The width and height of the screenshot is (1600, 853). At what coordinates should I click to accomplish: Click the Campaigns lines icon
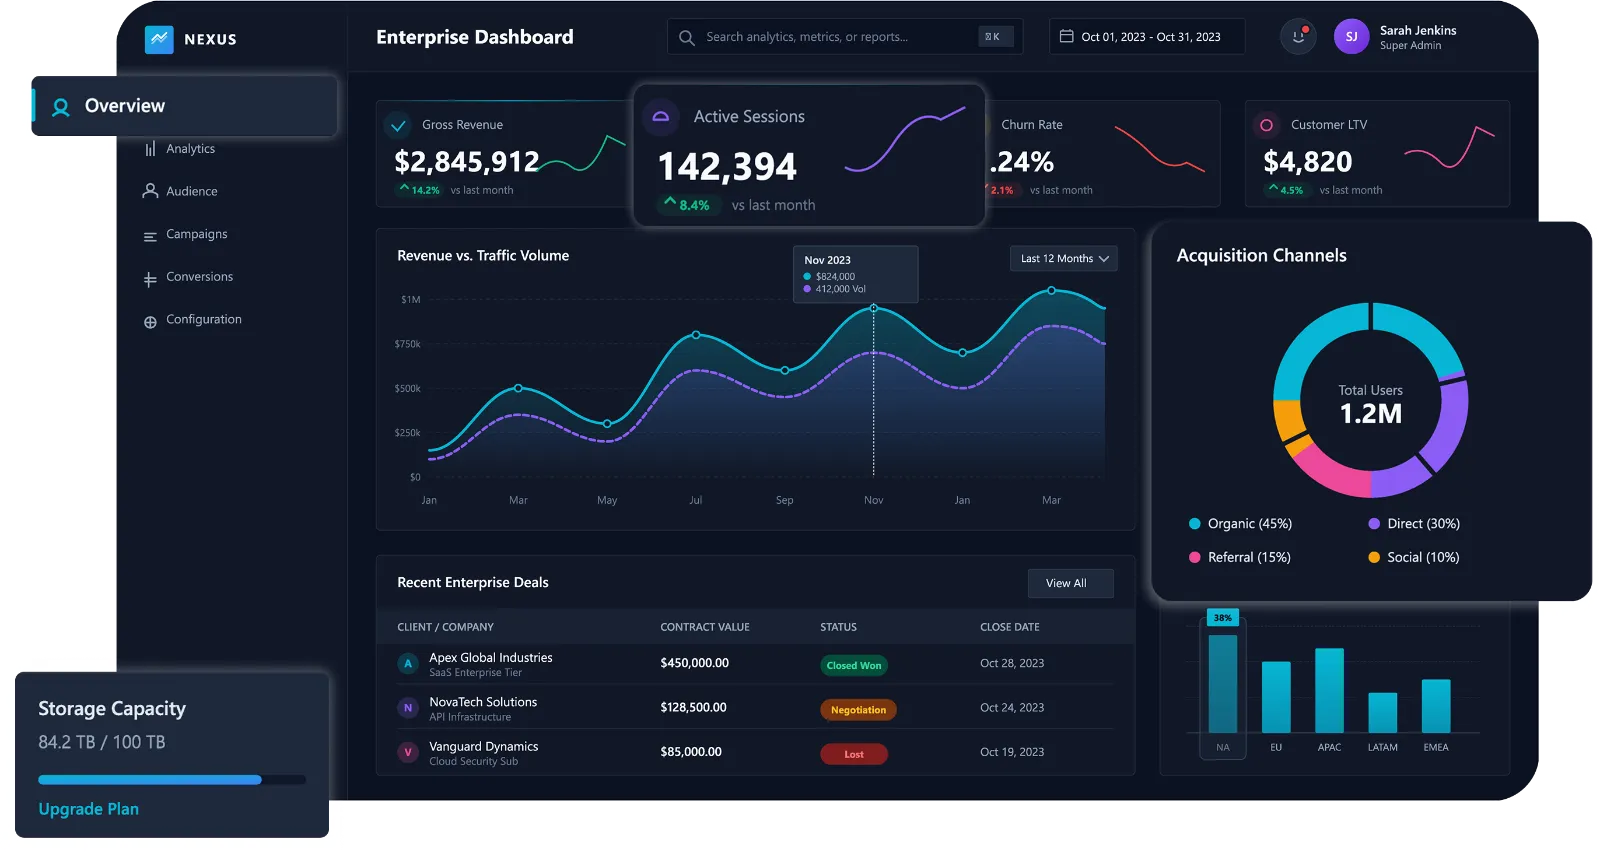[150, 237]
